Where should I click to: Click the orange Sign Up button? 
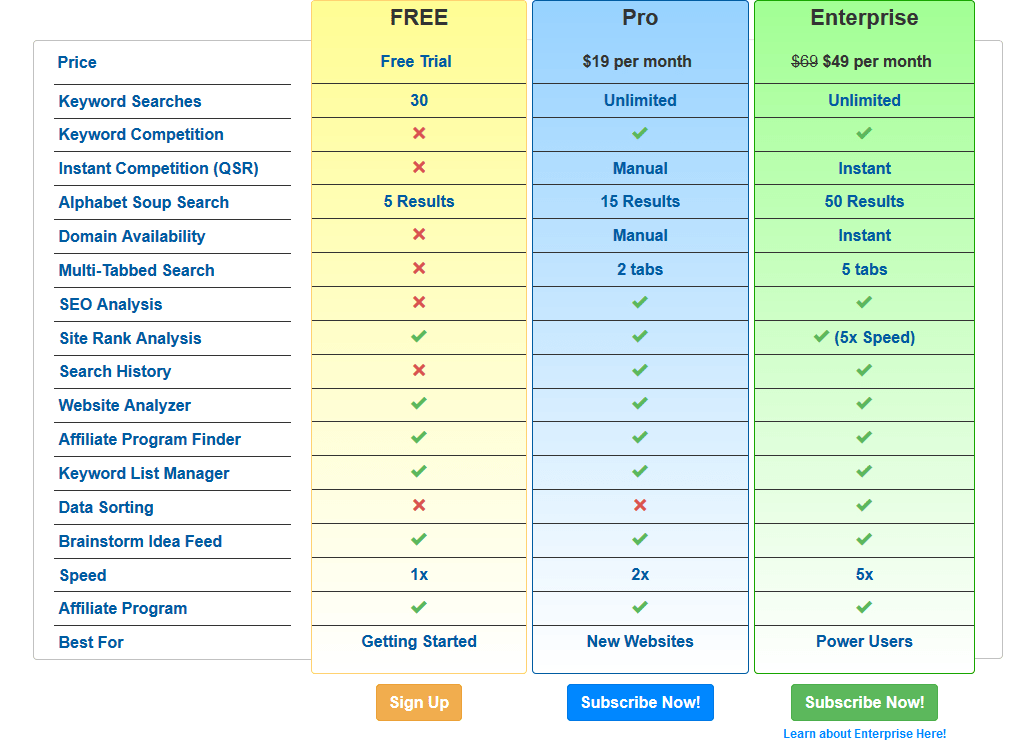click(x=419, y=702)
